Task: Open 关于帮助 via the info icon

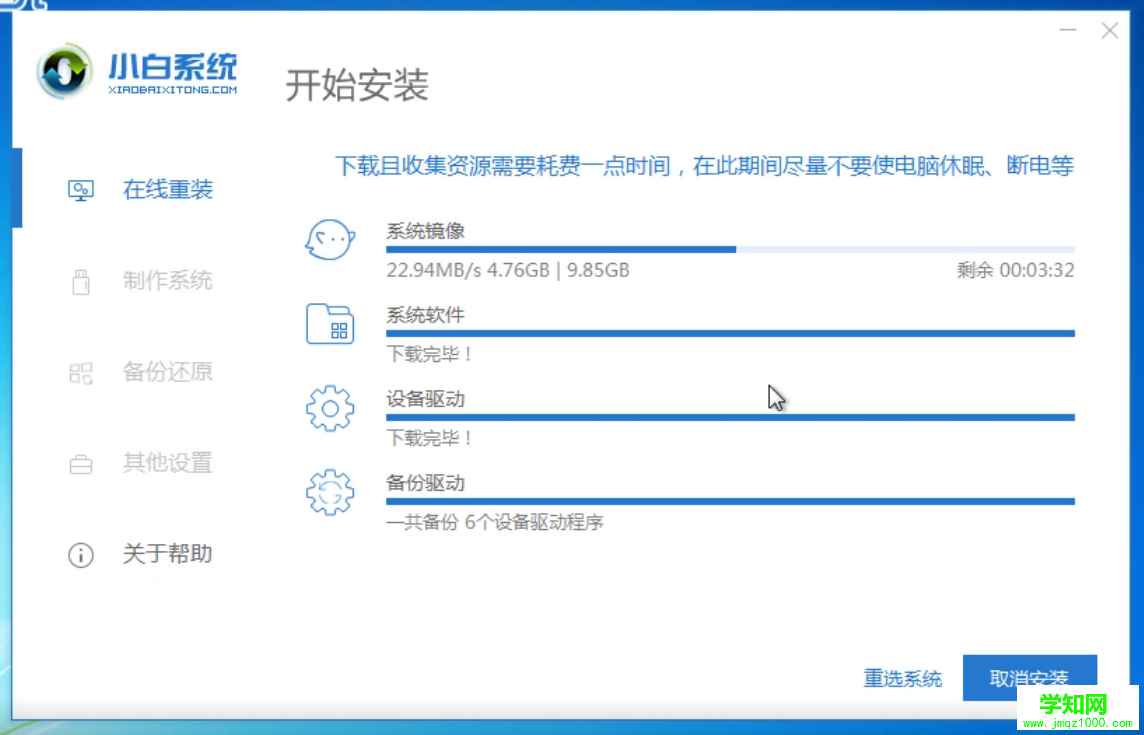Action: tap(80, 555)
